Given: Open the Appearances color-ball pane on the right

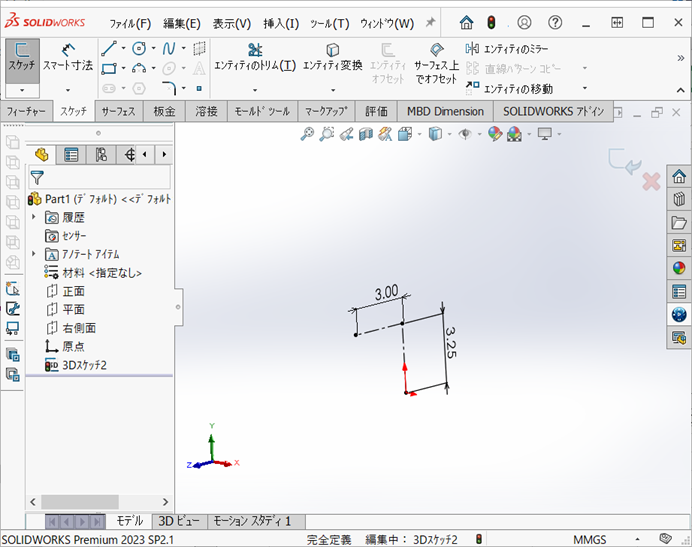Looking at the screenshot, I should 679,268.
